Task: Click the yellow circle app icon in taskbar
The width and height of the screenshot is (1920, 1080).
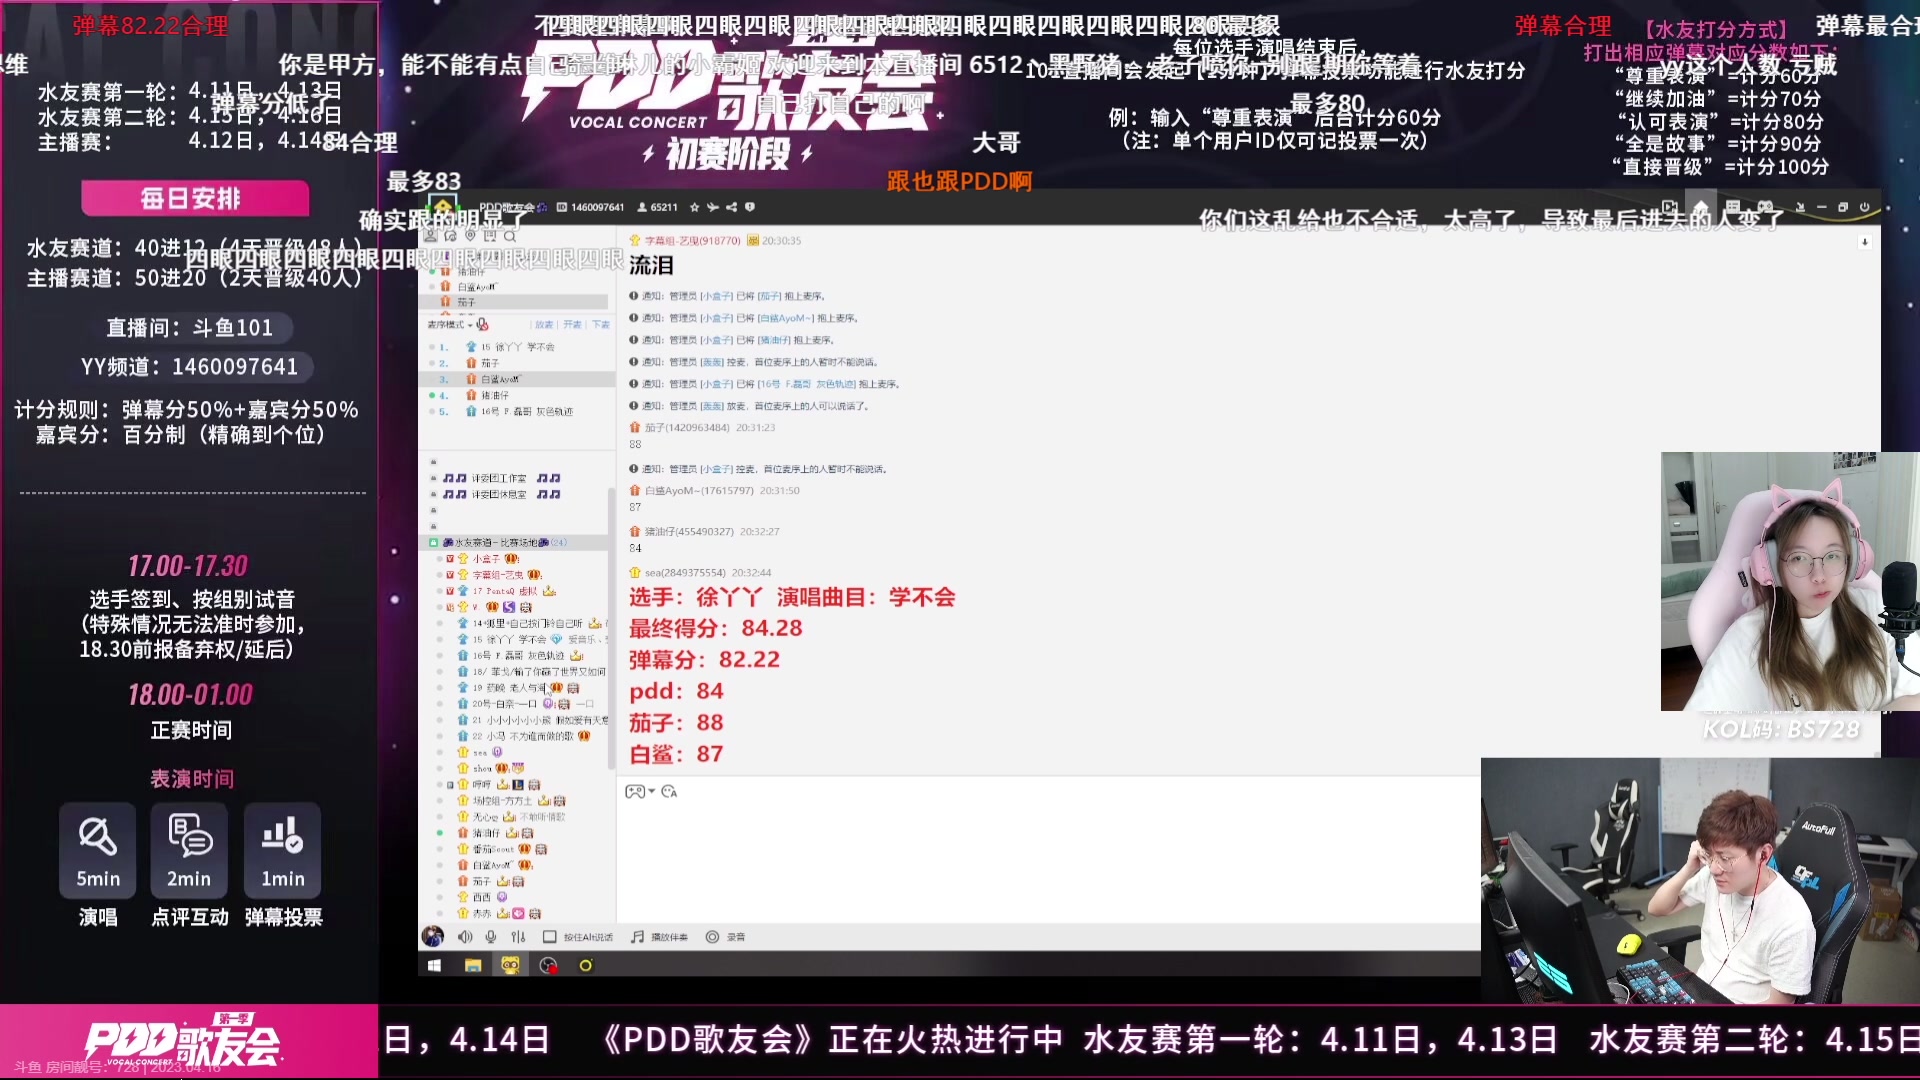Action: tap(586, 965)
